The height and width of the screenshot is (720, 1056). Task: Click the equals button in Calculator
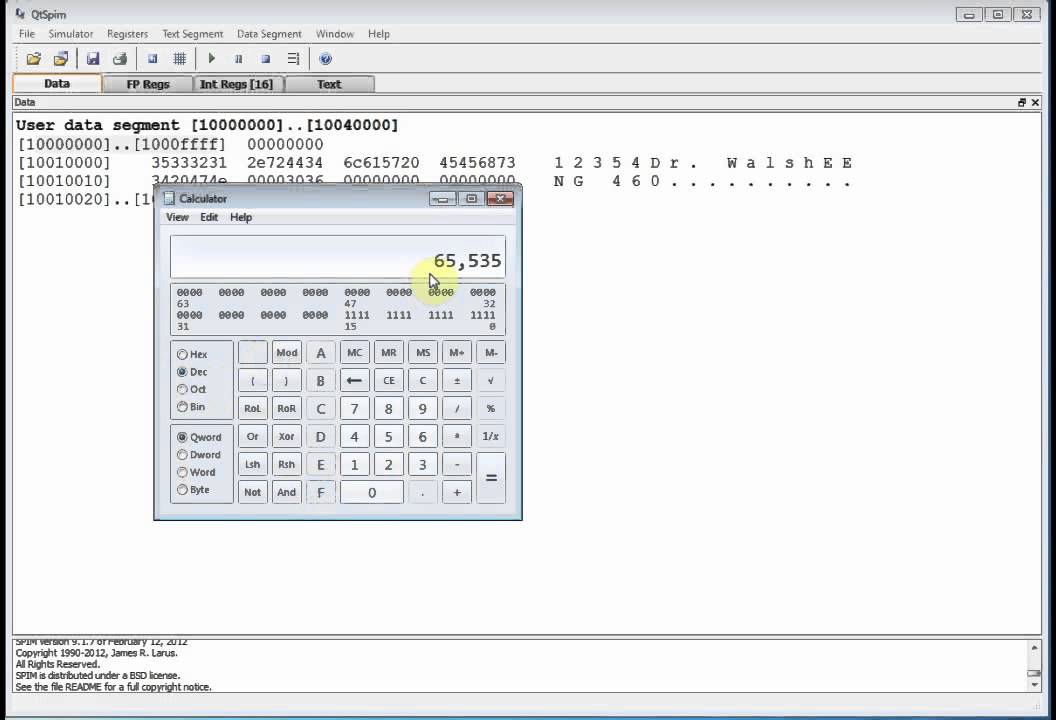tap(491, 478)
